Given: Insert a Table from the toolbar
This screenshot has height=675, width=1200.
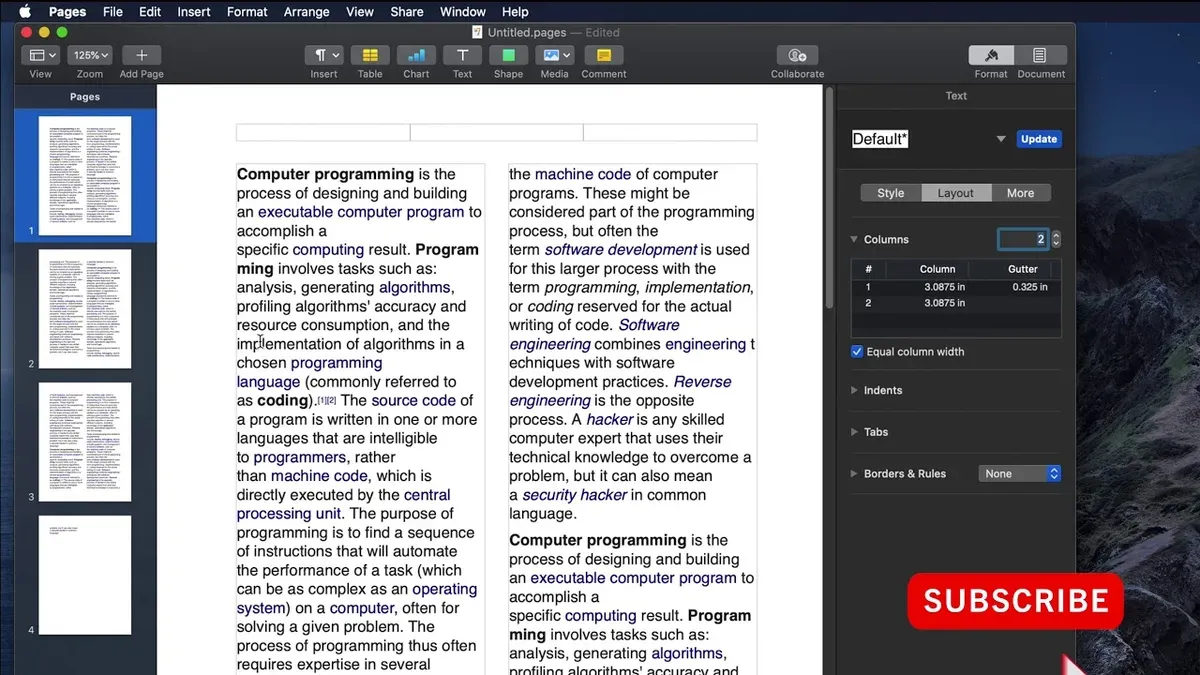Looking at the screenshot, I should [x=370, y=55].
